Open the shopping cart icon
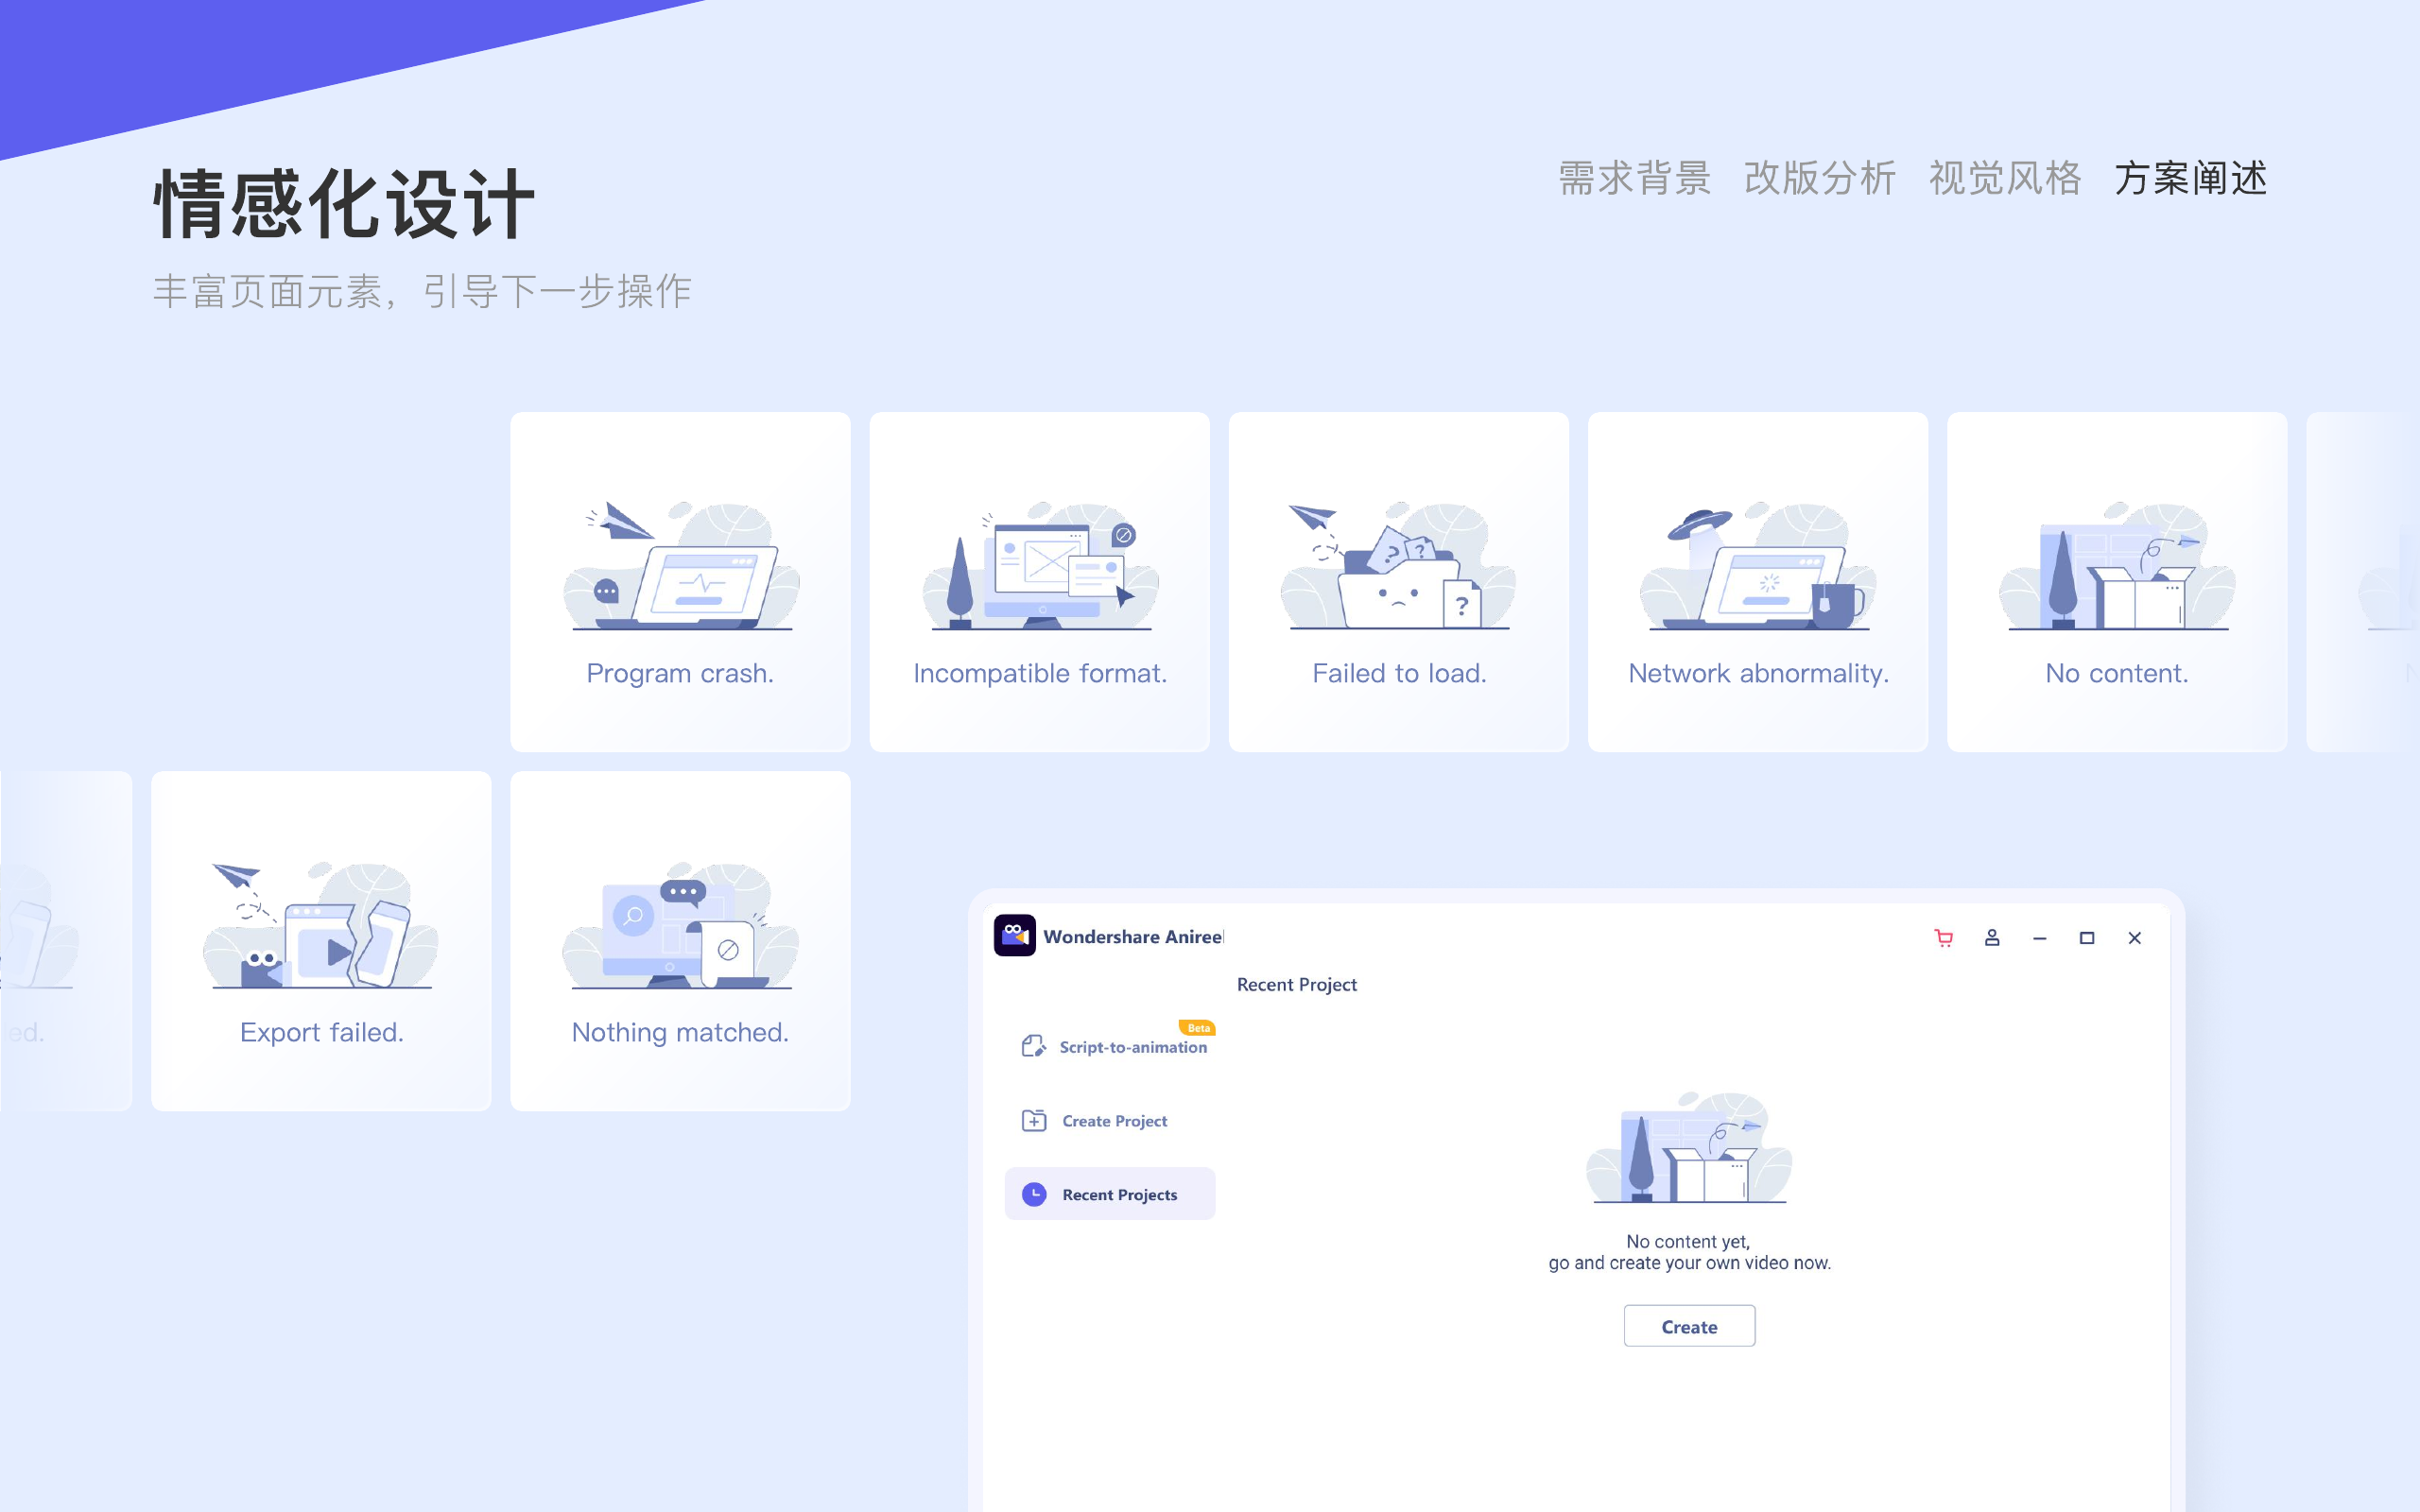This screenshot has height=1512, width=2420. pos(1943,938)
